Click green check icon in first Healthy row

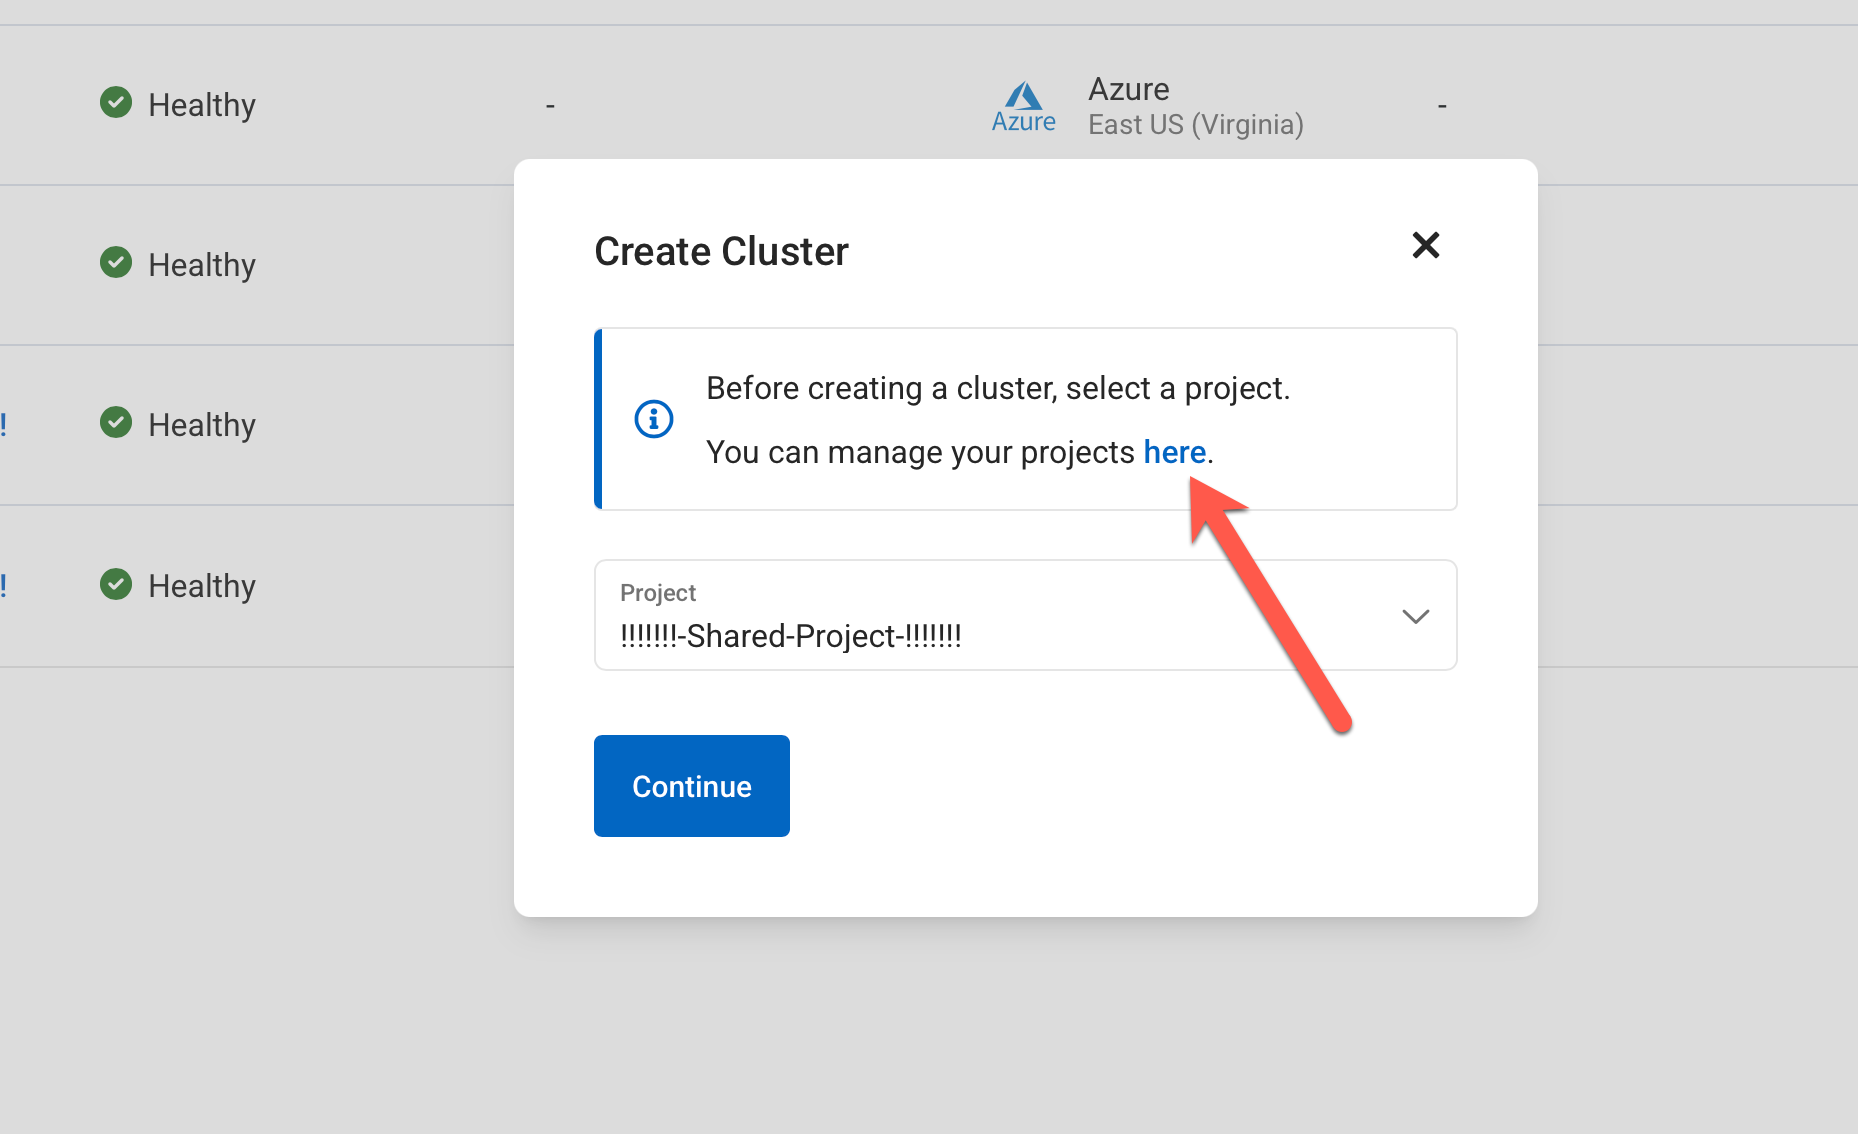click(x=116, y=102)
